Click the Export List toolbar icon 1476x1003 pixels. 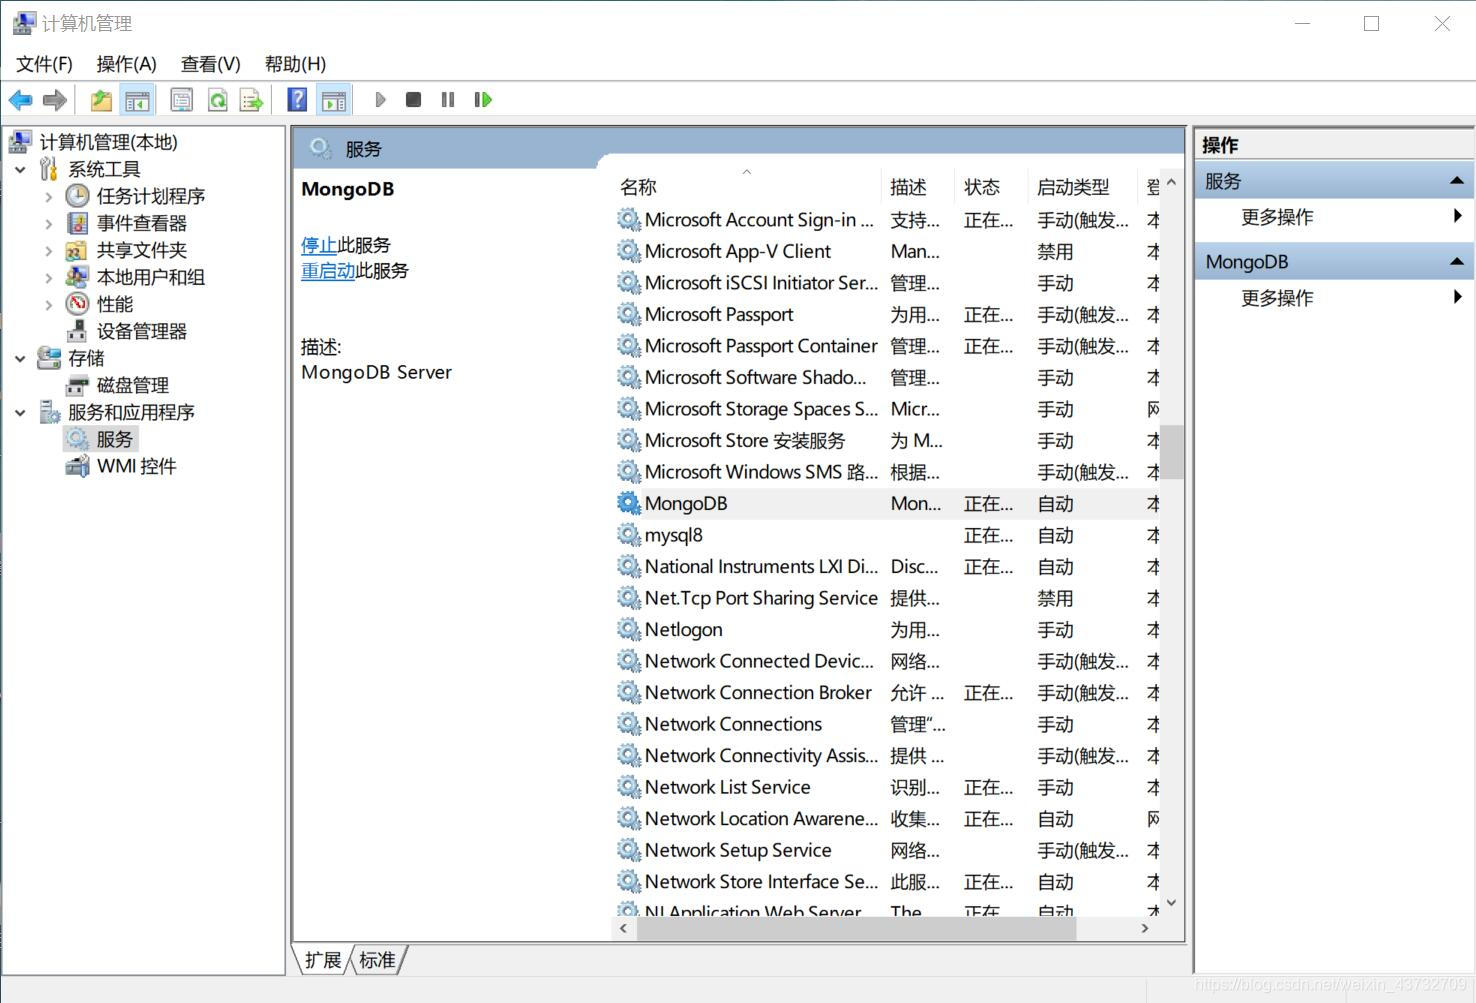tap(251, 100)
